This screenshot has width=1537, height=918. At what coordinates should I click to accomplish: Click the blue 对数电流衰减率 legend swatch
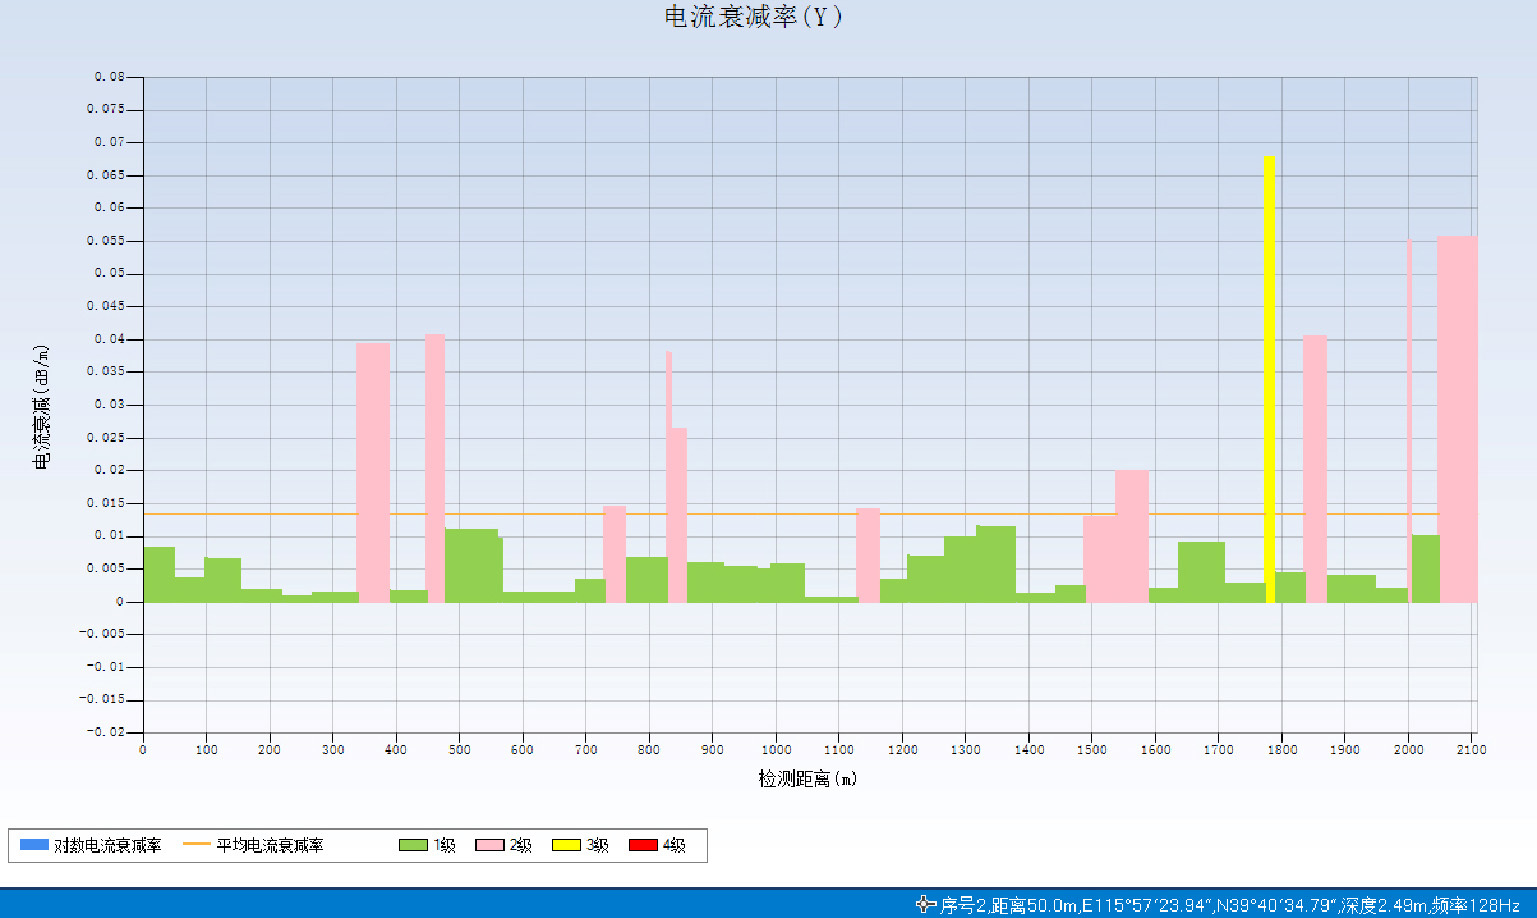tap(34, 845)
